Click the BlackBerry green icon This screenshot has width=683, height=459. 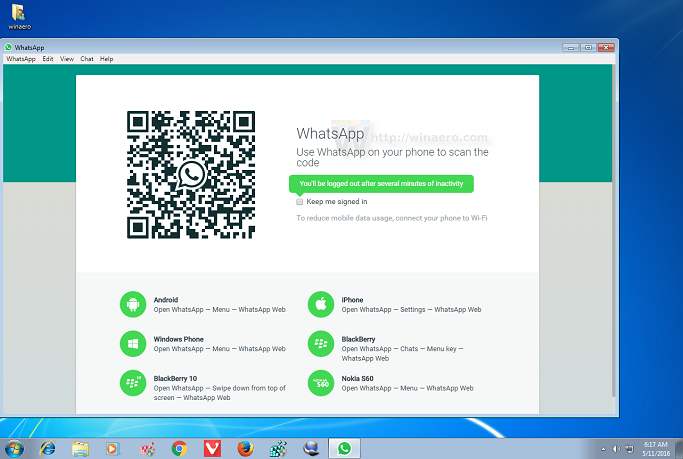click(x=320, y=343)
